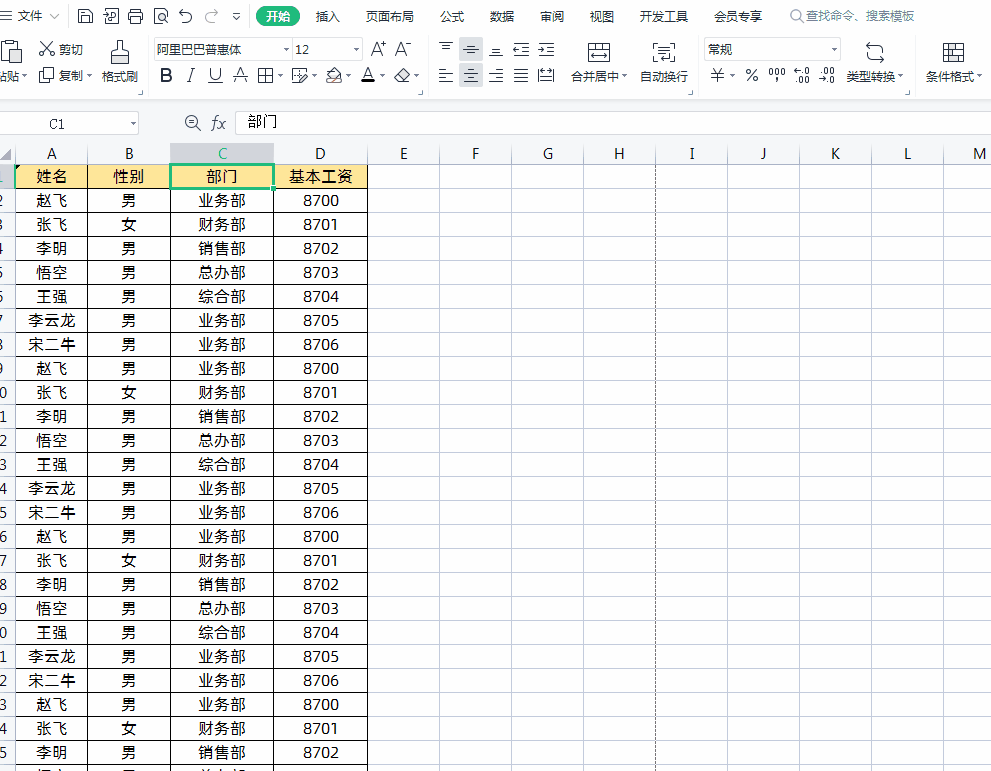This screenshot has width=991, height=771.
Task: Click the Save icon in quick access toolbar
Action: (85, 16)
